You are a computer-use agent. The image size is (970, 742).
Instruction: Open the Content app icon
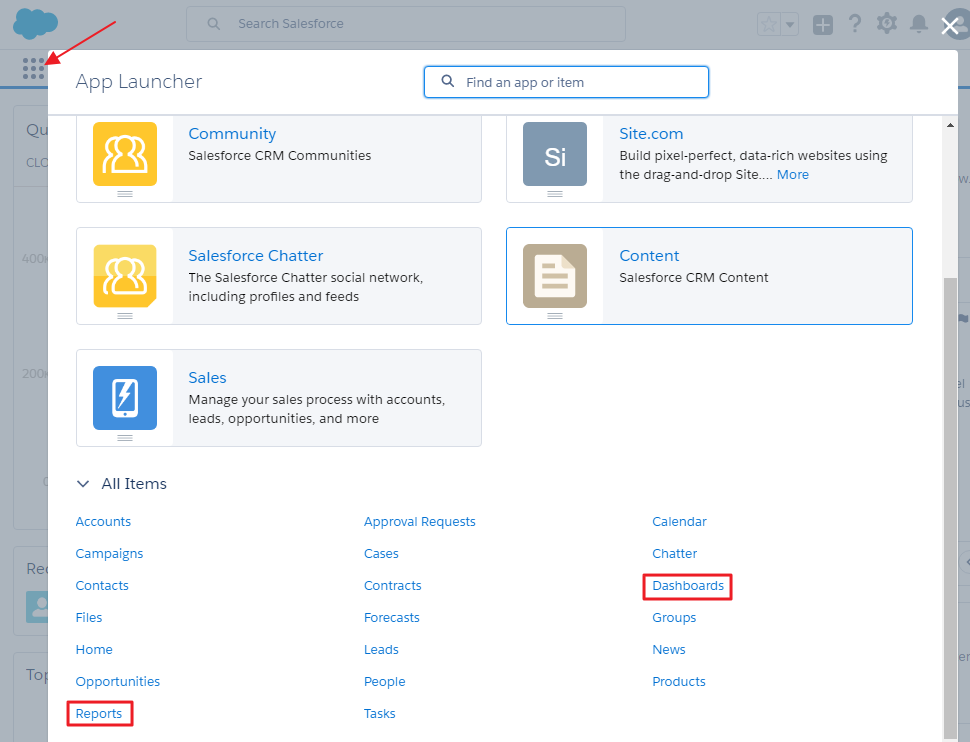point(555,276)
